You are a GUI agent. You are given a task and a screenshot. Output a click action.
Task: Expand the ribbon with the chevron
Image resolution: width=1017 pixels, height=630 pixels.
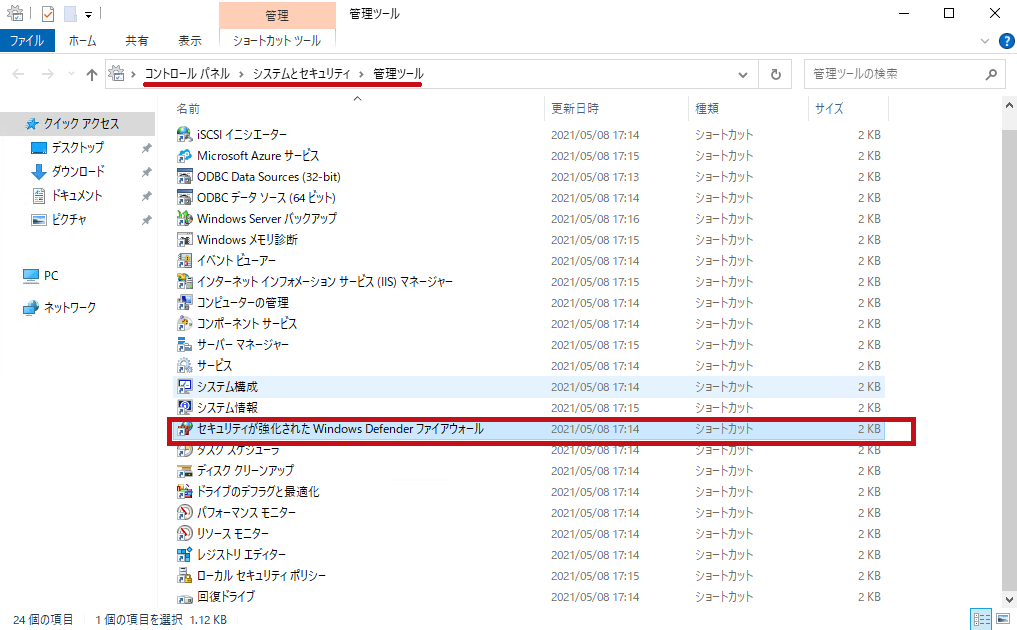tap(985, 41)
